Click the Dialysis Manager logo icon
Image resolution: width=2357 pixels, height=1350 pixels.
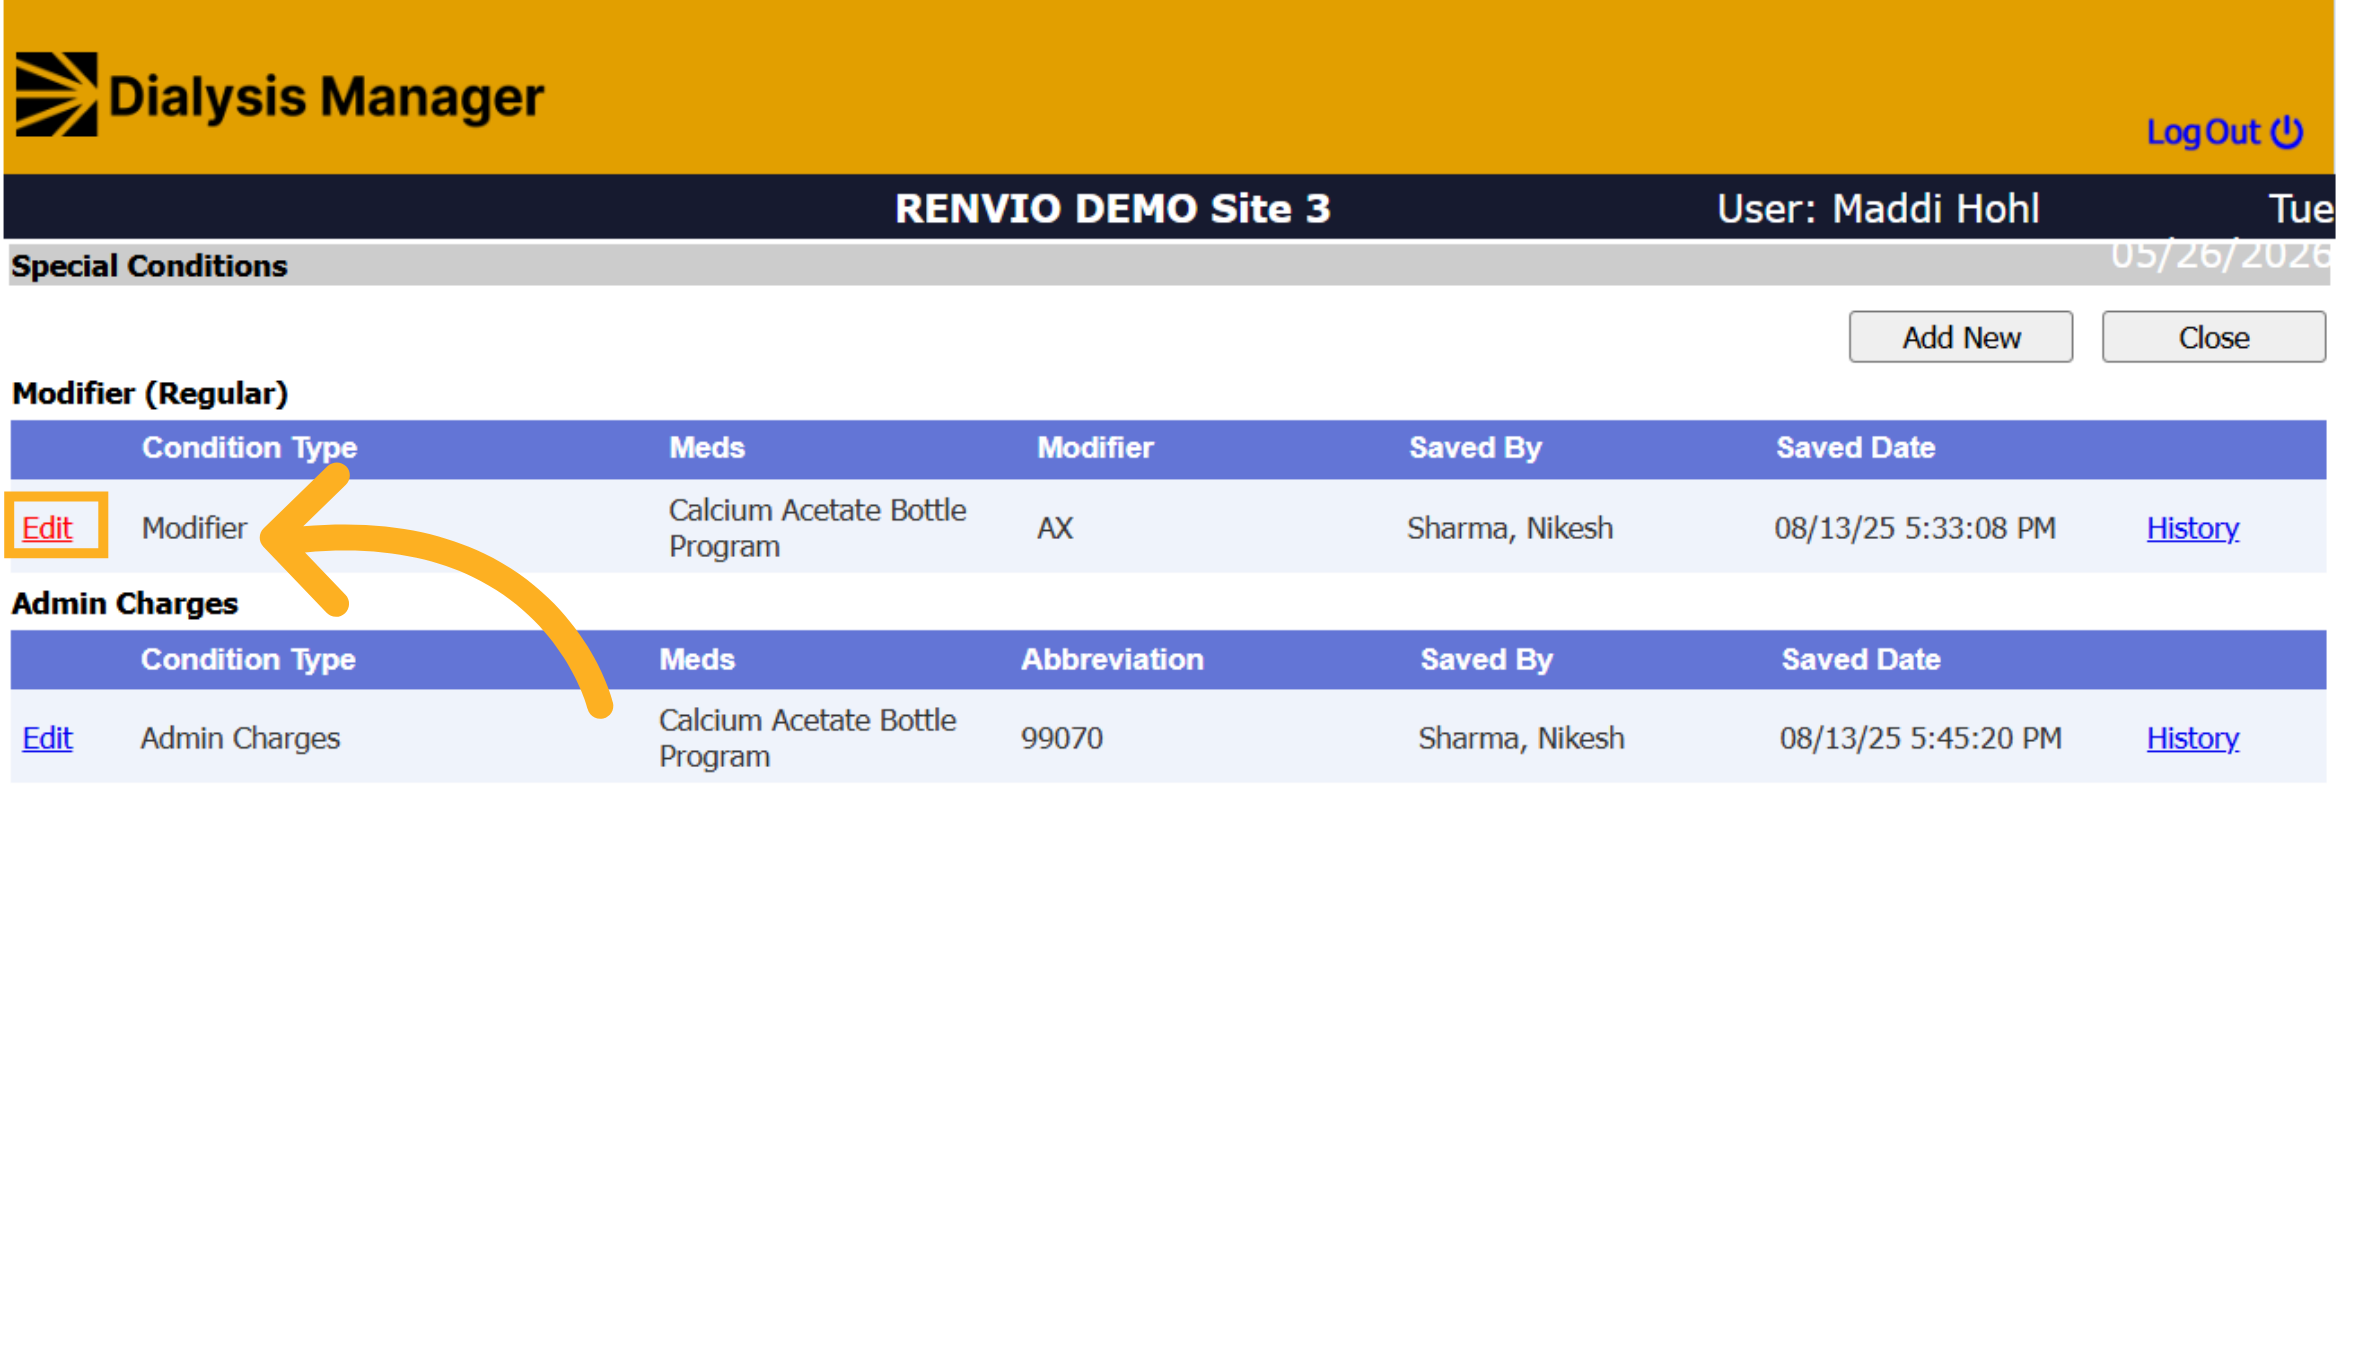coord(56,95)
